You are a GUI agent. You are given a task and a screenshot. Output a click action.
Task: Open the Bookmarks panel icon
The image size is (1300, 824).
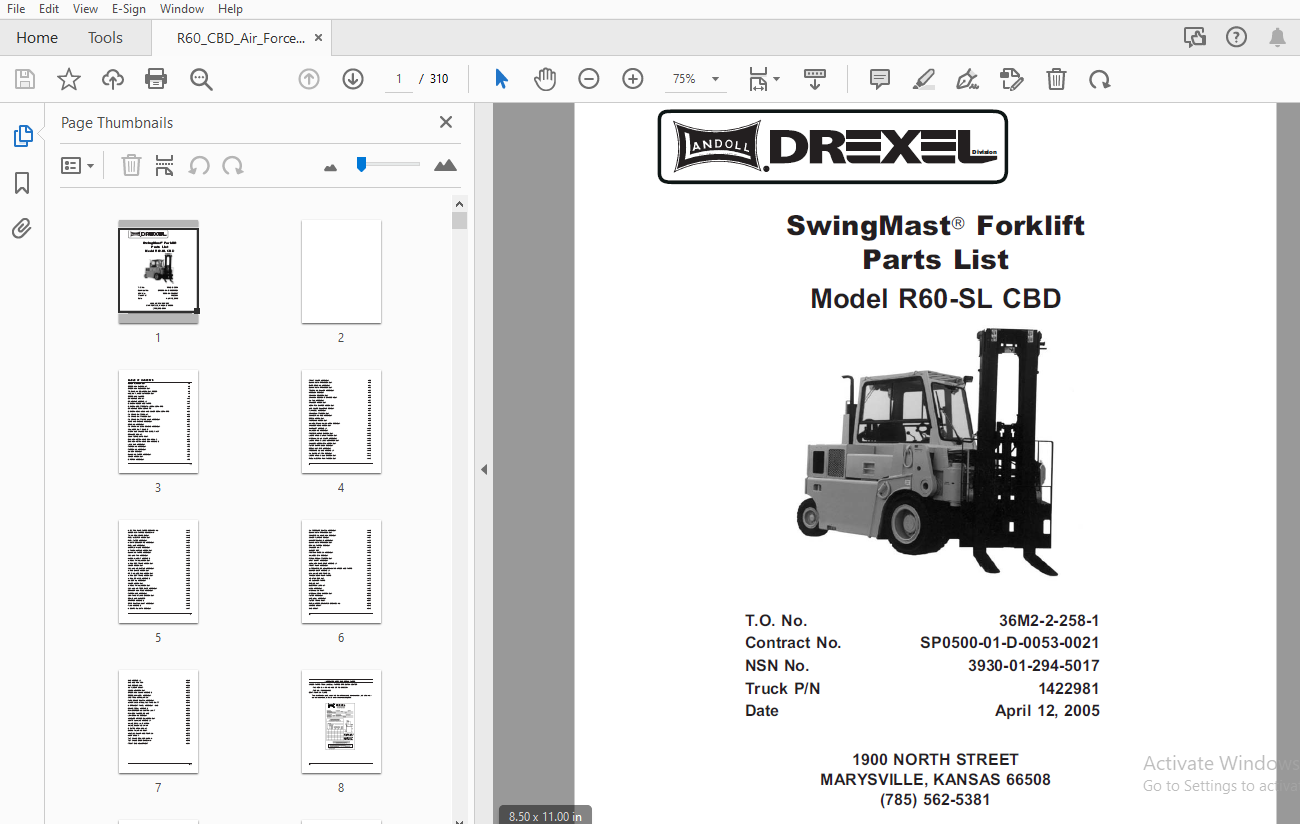(22, 183)
